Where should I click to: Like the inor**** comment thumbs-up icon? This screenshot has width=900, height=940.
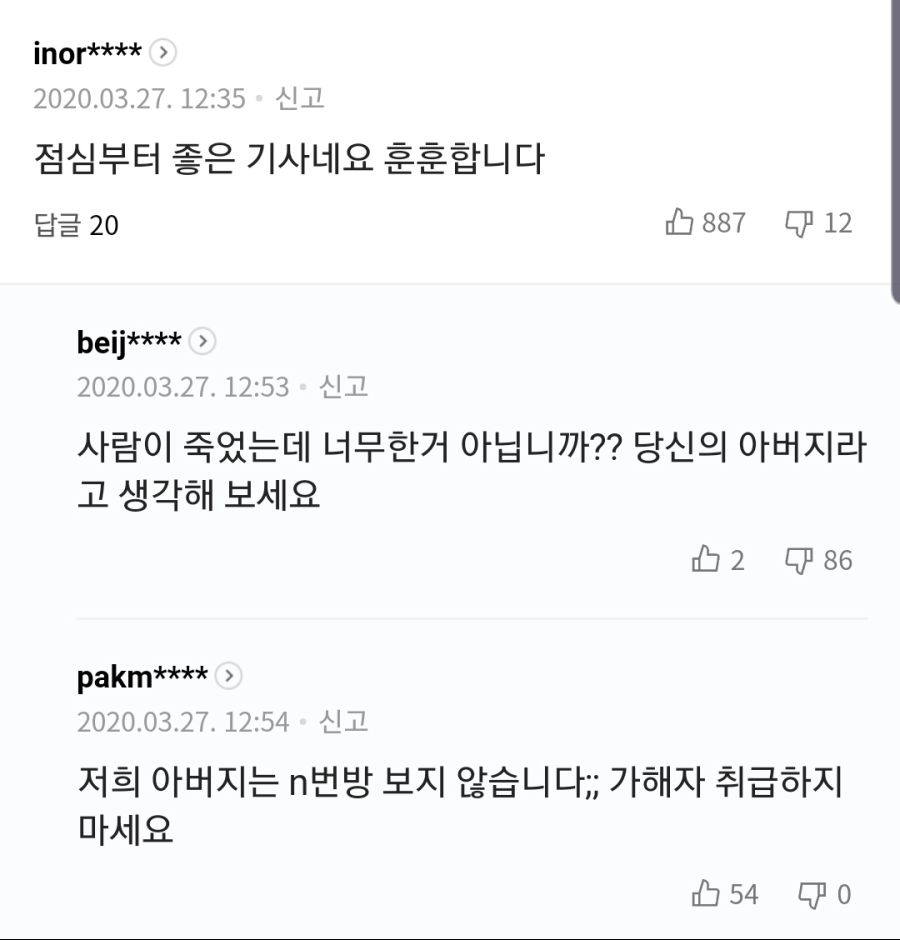click(x=680, y=222)
